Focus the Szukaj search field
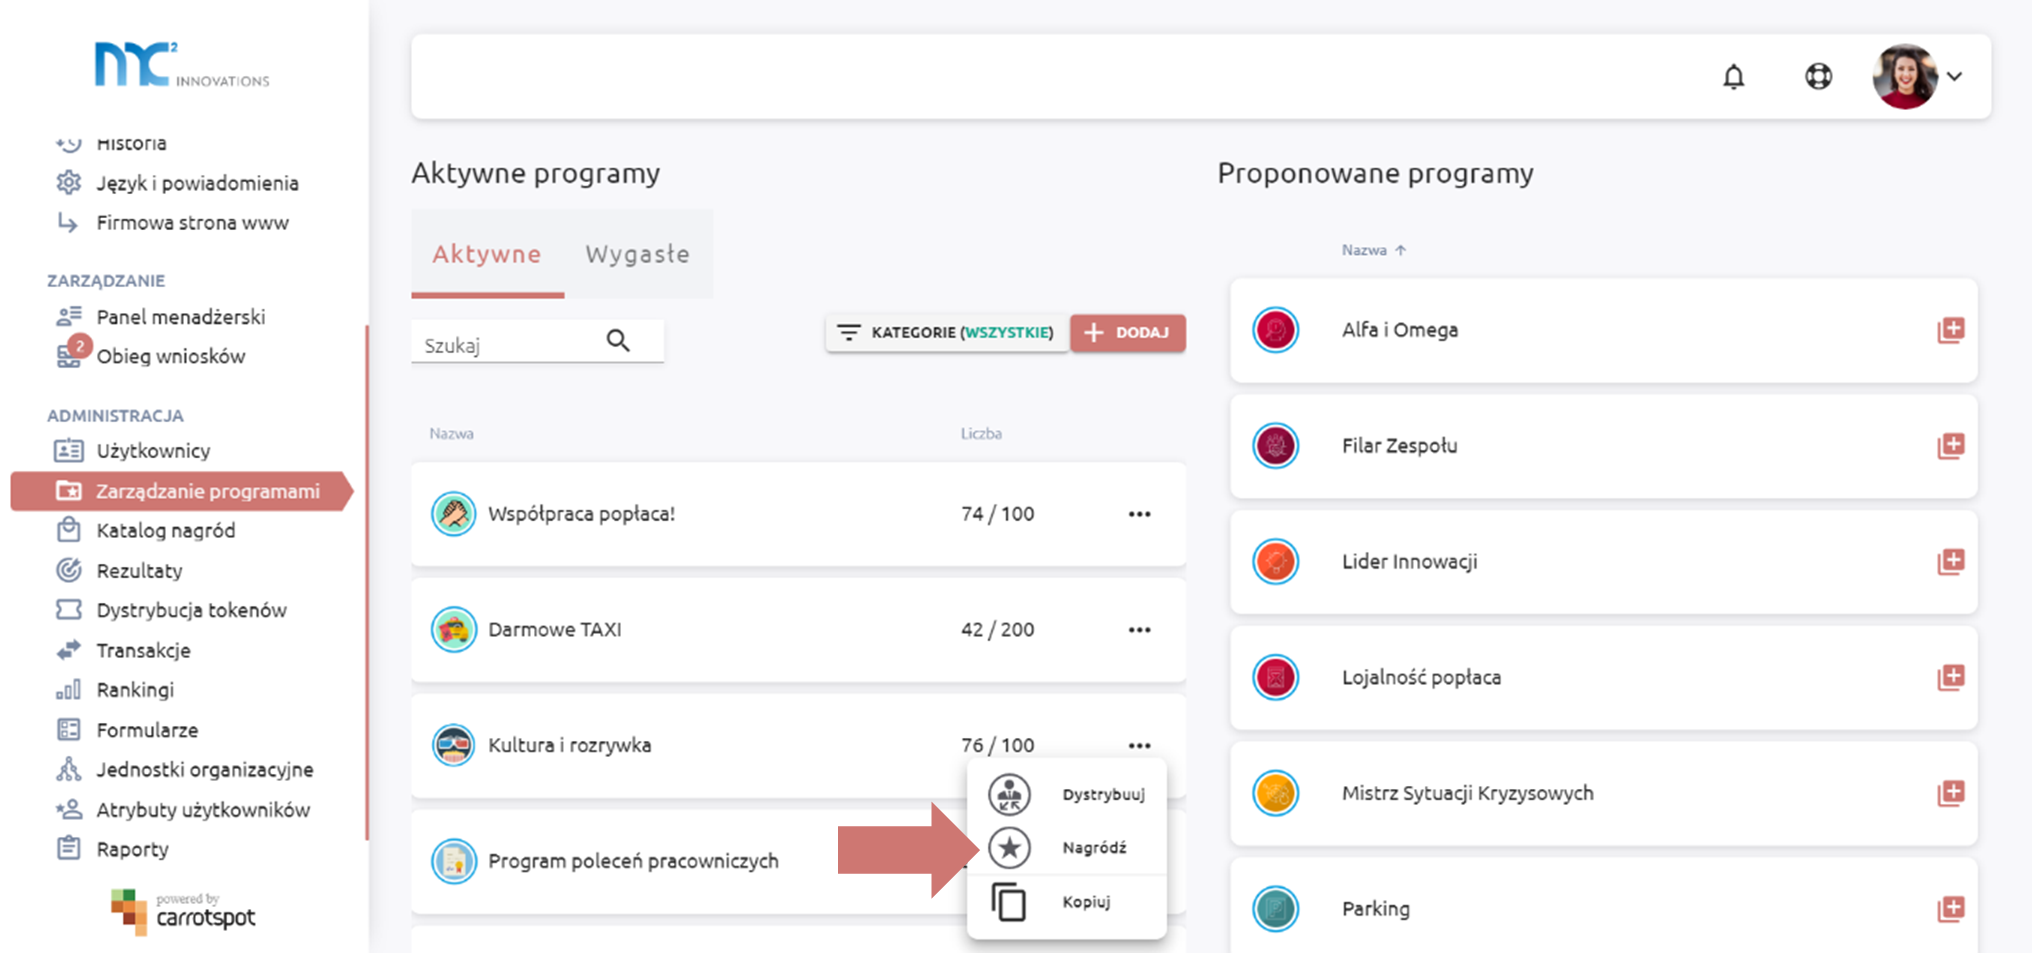 (x=505, y=345)
